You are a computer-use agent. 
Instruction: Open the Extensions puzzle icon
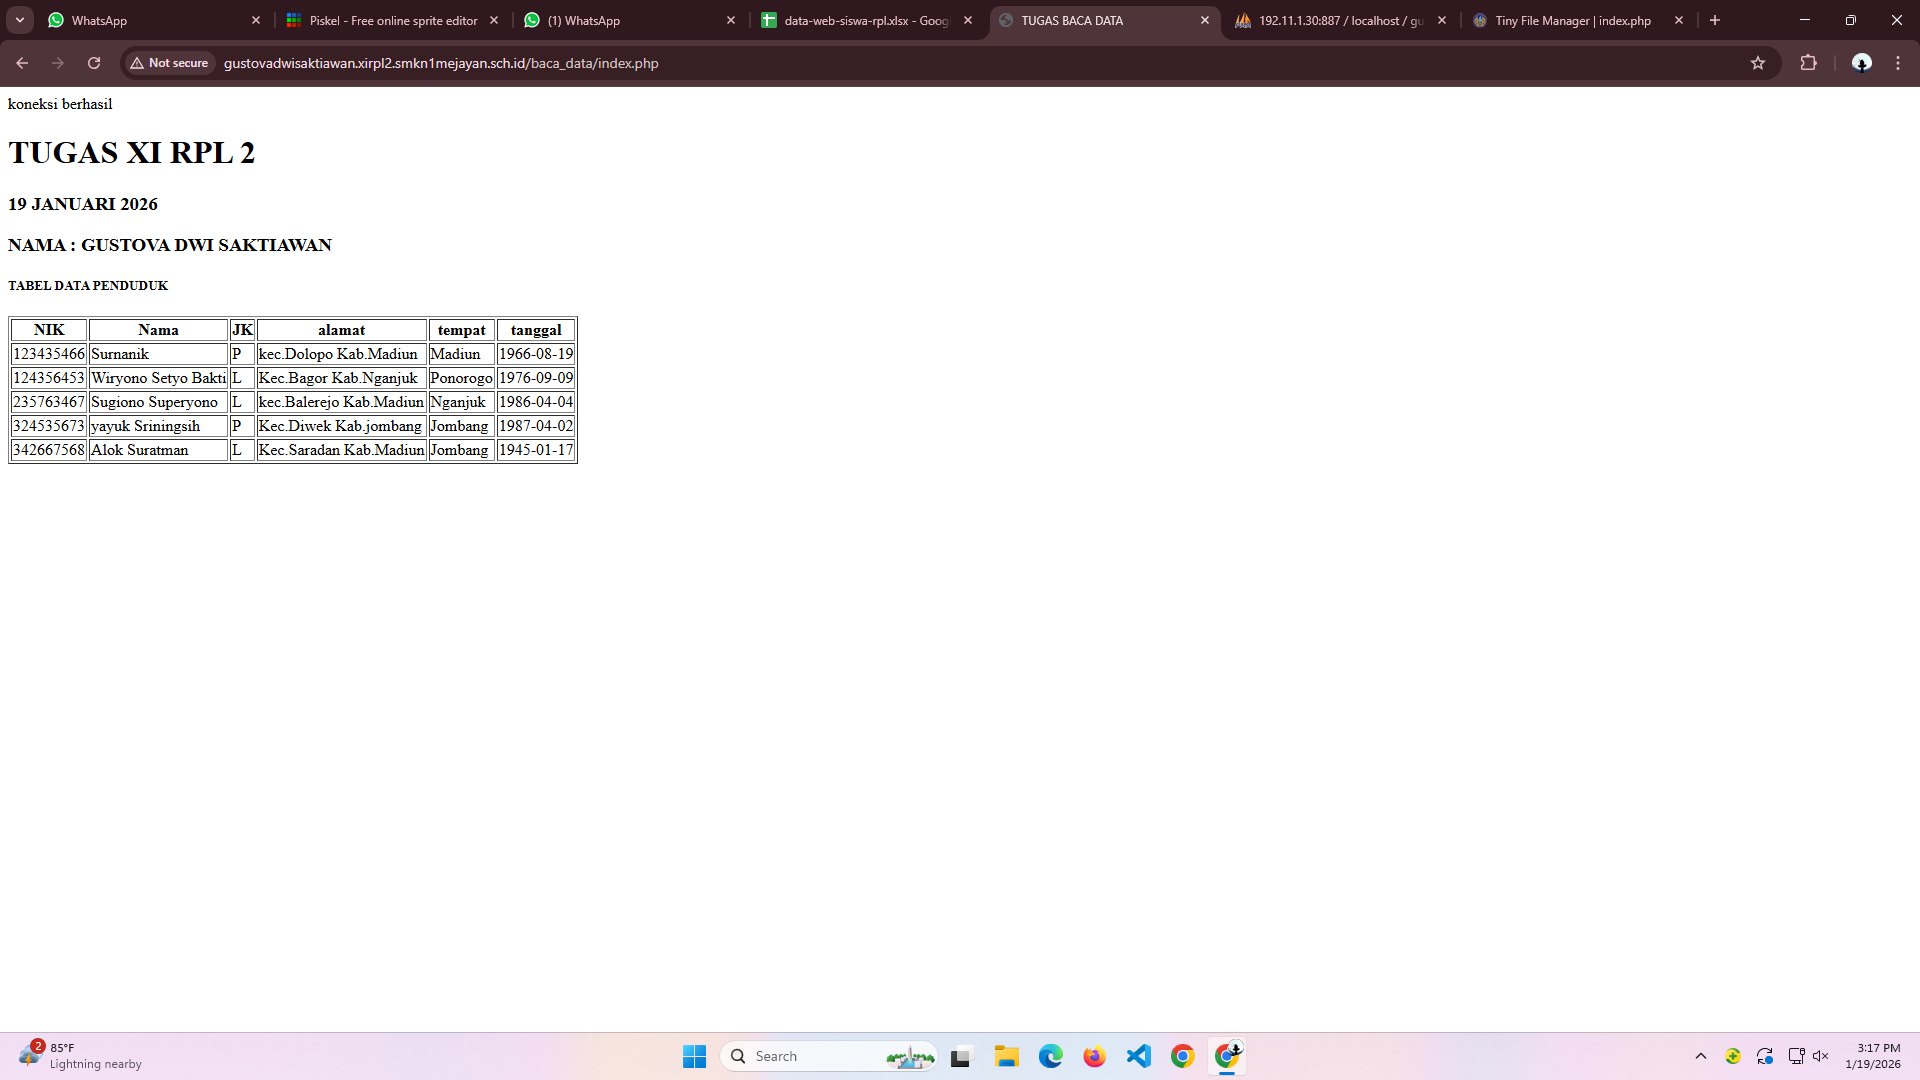pos(1808,63)
